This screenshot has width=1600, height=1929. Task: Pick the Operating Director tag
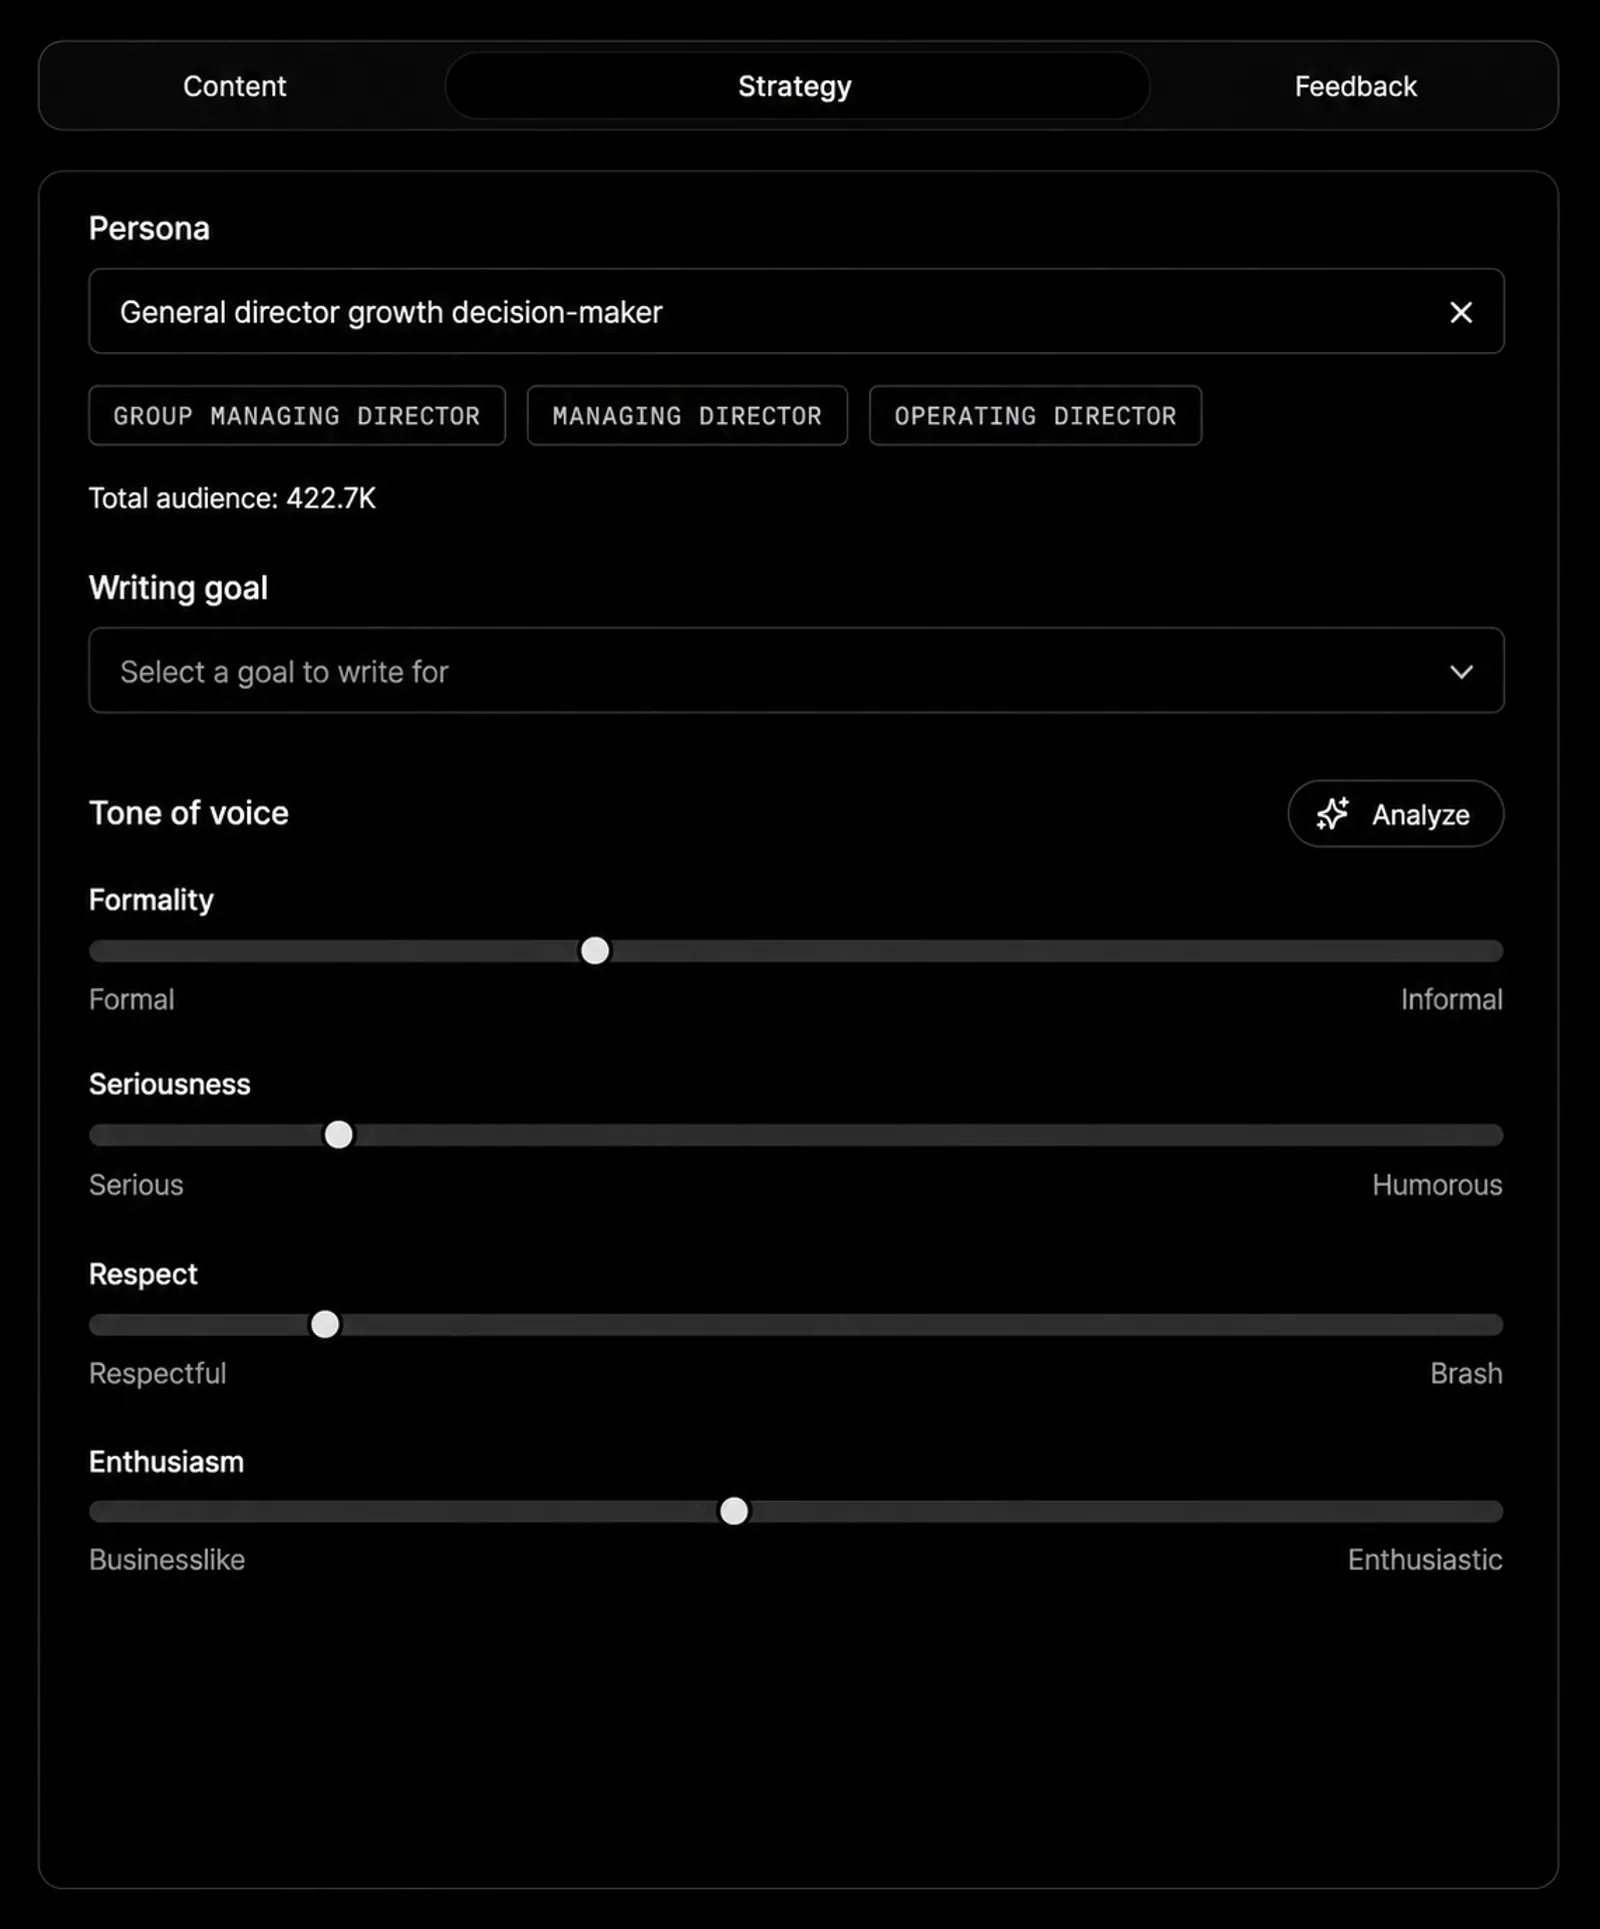(x=1035, y=415)
